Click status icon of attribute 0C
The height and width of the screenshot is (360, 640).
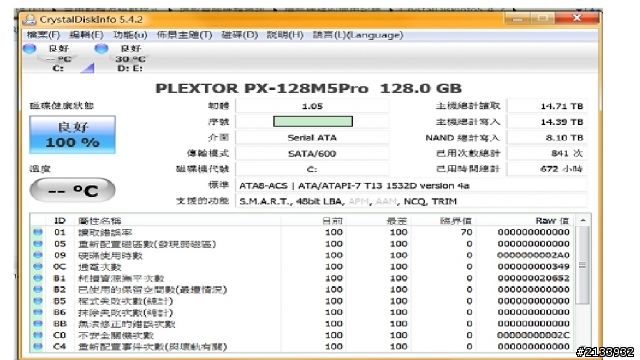[x=38, y=267]
